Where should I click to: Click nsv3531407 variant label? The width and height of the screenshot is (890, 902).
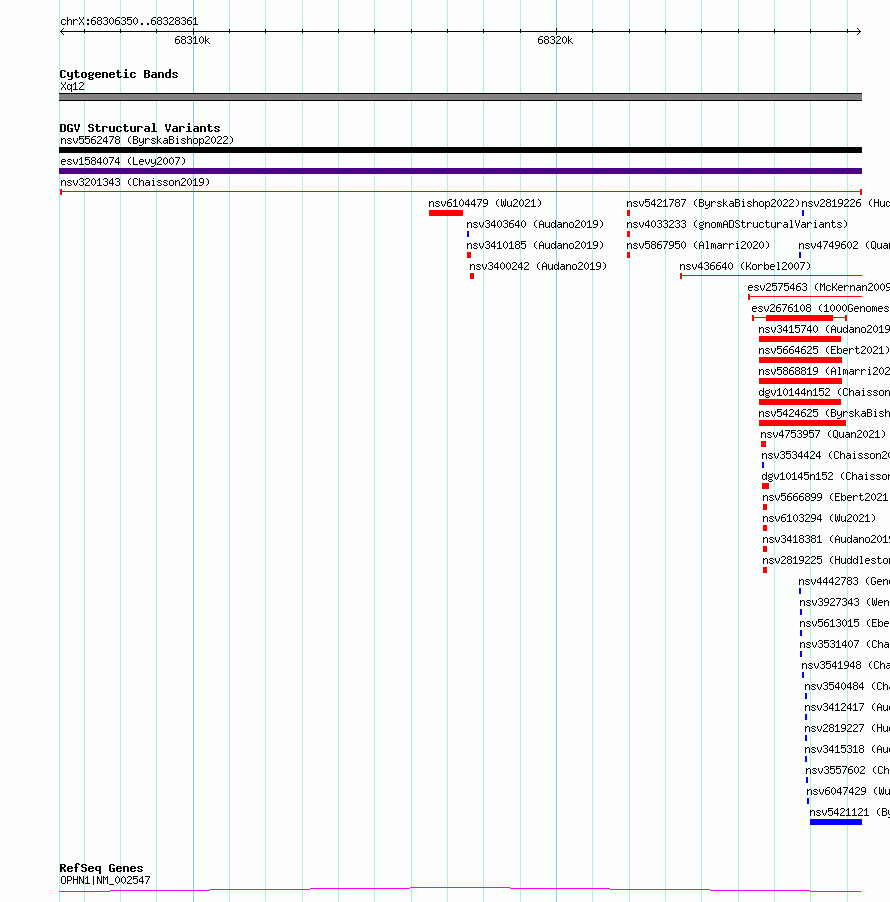point(845,644)
